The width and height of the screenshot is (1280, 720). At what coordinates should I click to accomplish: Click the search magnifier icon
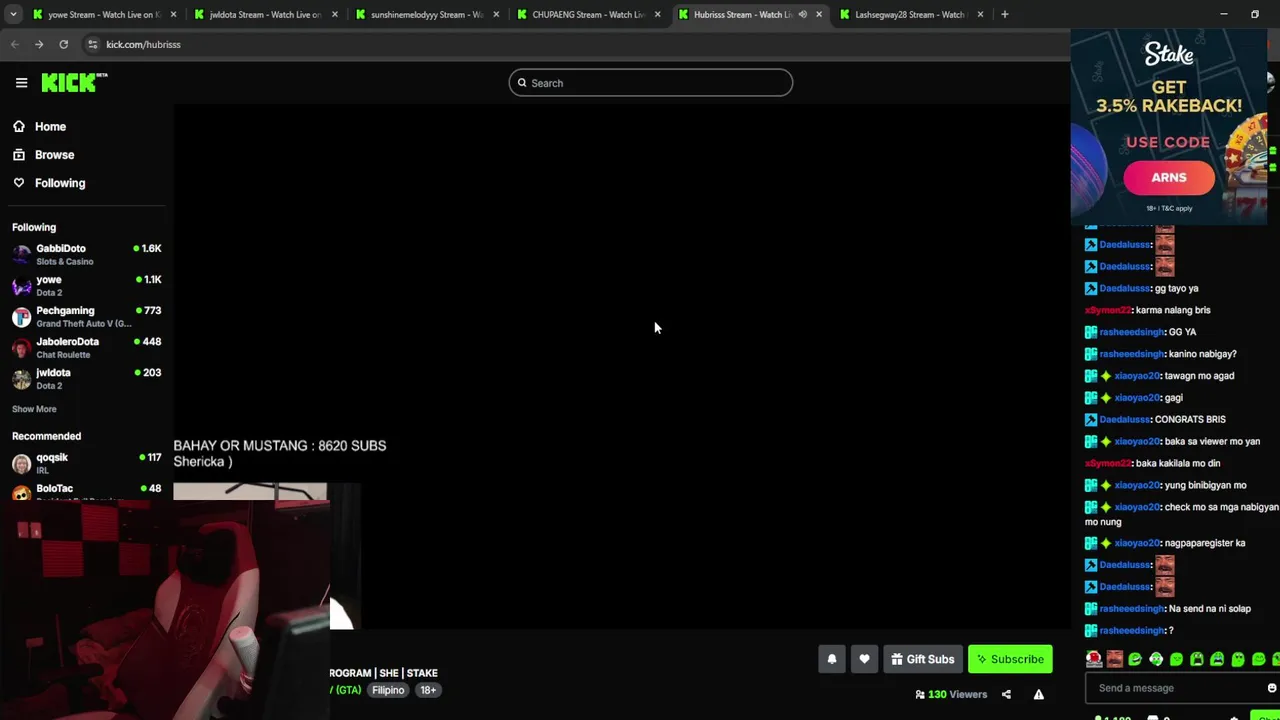tap(522, 83)
